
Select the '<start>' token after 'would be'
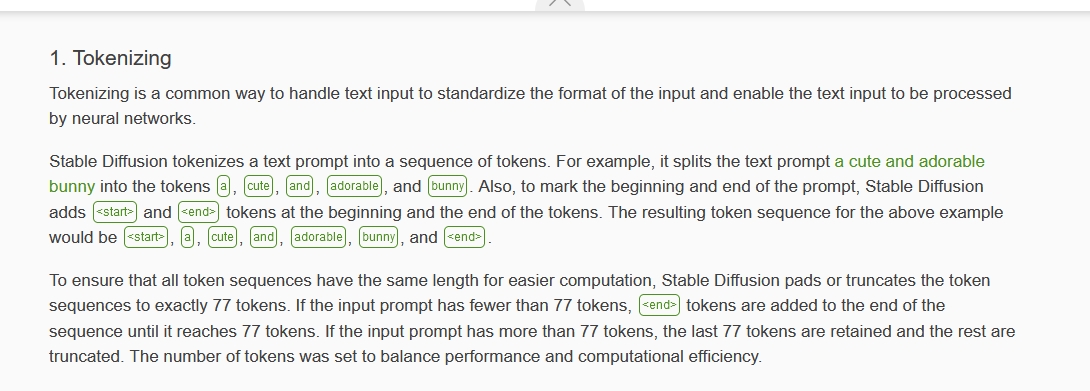pyautogui.click(x=146, y=237)
